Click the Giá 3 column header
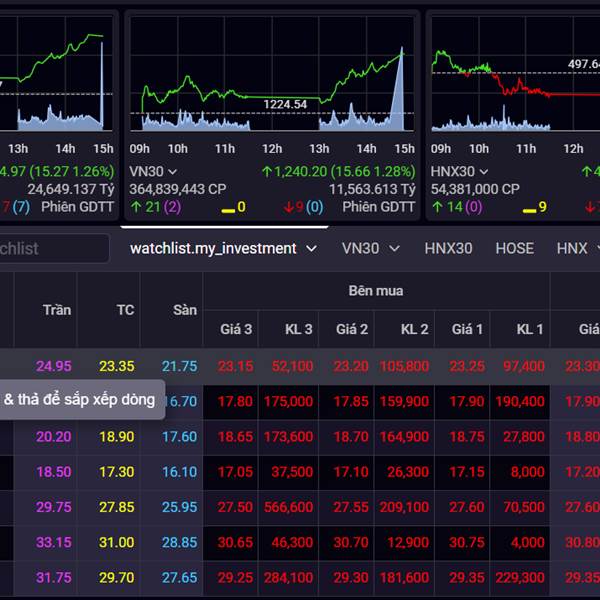Viewport: 600px width, 600px height. (236, 329)
